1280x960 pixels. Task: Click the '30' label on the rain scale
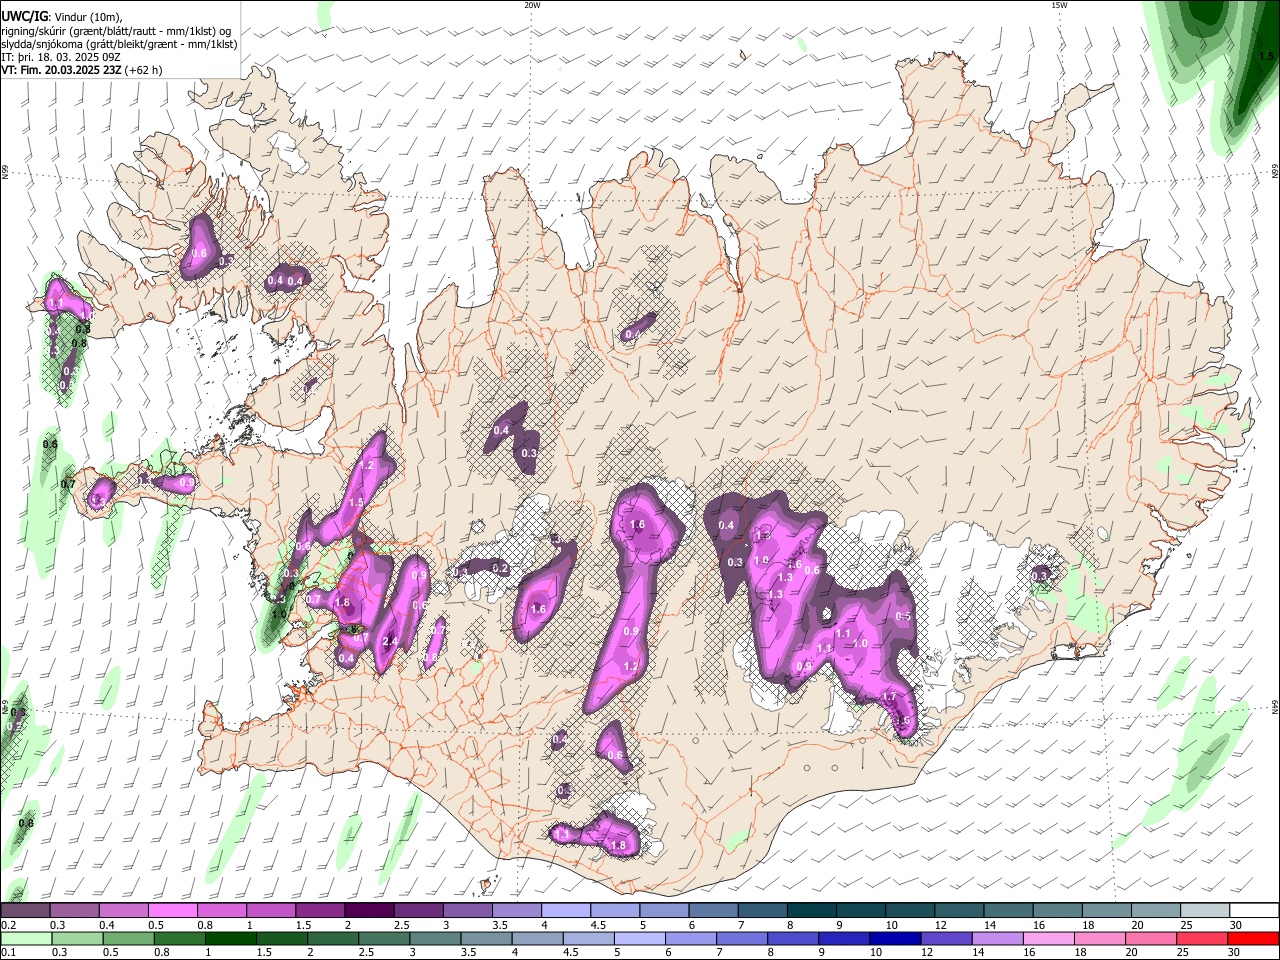click(1233, 952)
